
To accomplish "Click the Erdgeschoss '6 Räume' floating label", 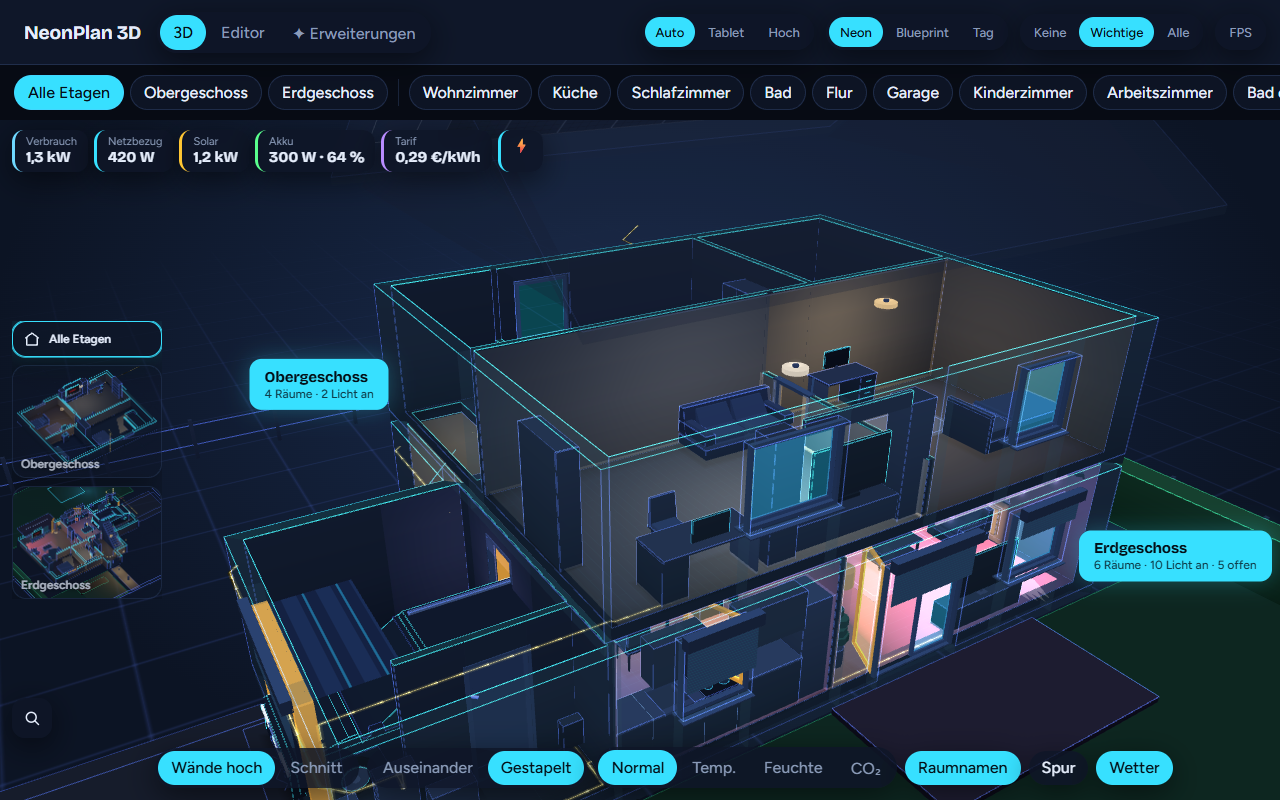I will 1175,556.
